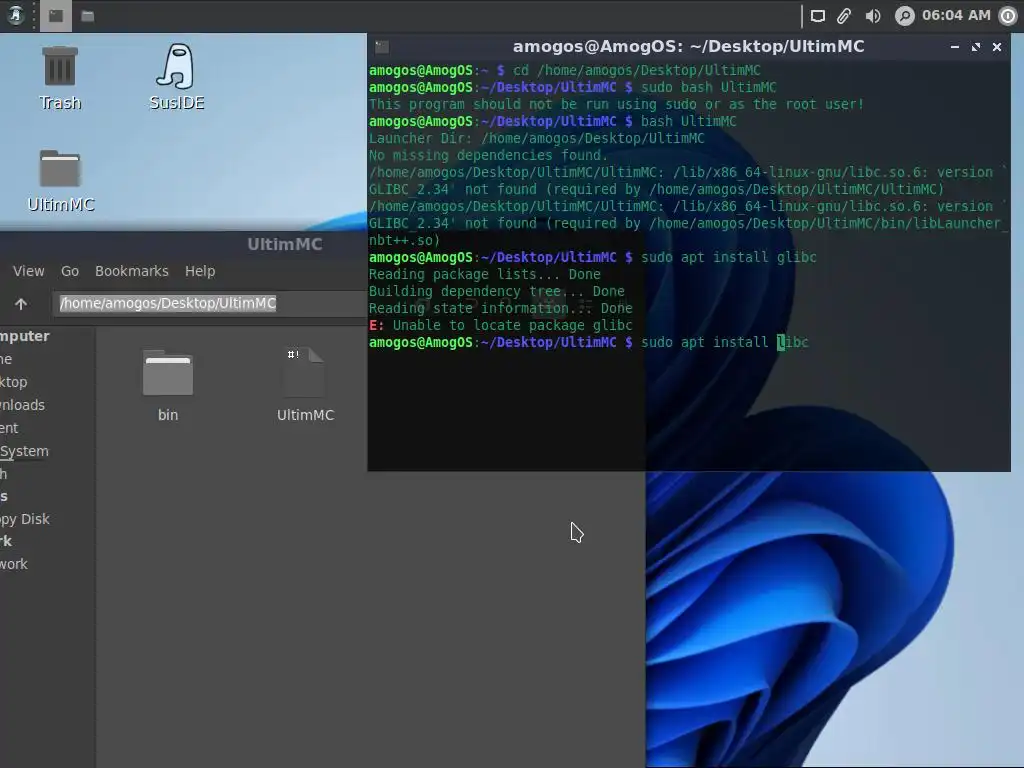Viewport: 1024px width, 768px height.
Task: Select the SusIDE desktop icon
Action: (x=176, y=77)
